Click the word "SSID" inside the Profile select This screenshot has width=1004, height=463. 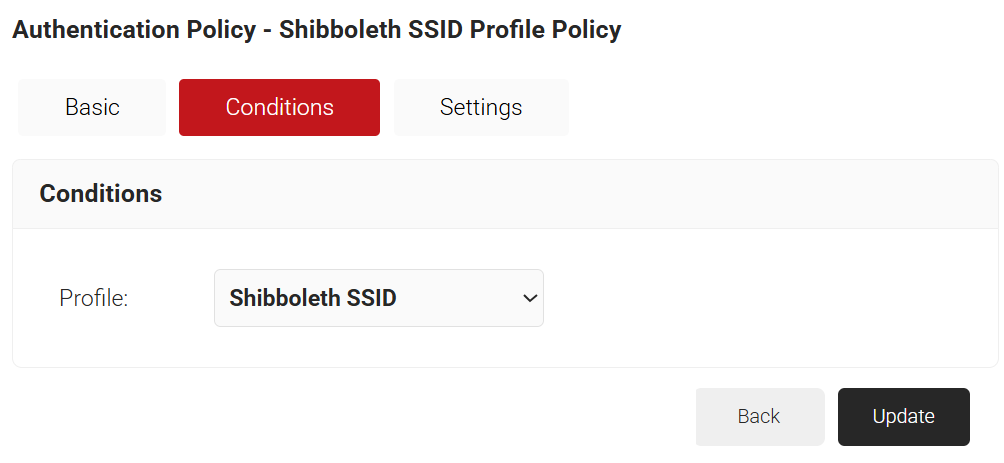point(370,298)
